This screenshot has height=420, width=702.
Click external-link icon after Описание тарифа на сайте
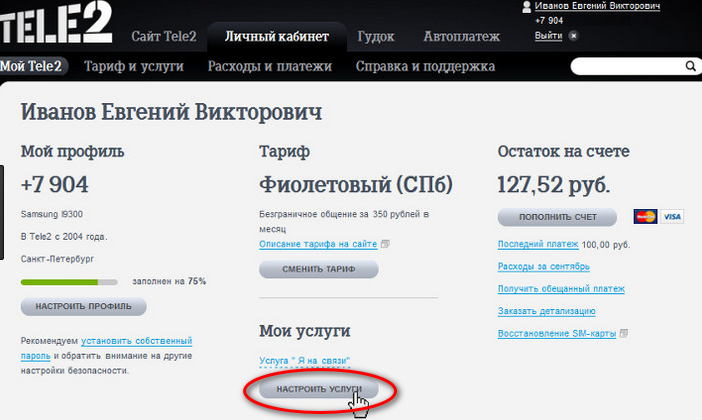(385, 244)
